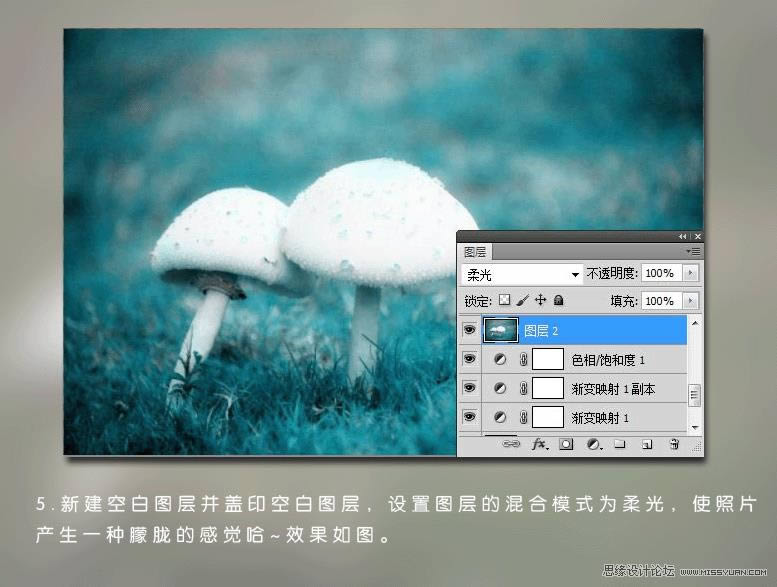Viewport: 777px width, 587px height.
Task: Hide the 渐变映射 1 layer eye icon
Action: point(469,417)
